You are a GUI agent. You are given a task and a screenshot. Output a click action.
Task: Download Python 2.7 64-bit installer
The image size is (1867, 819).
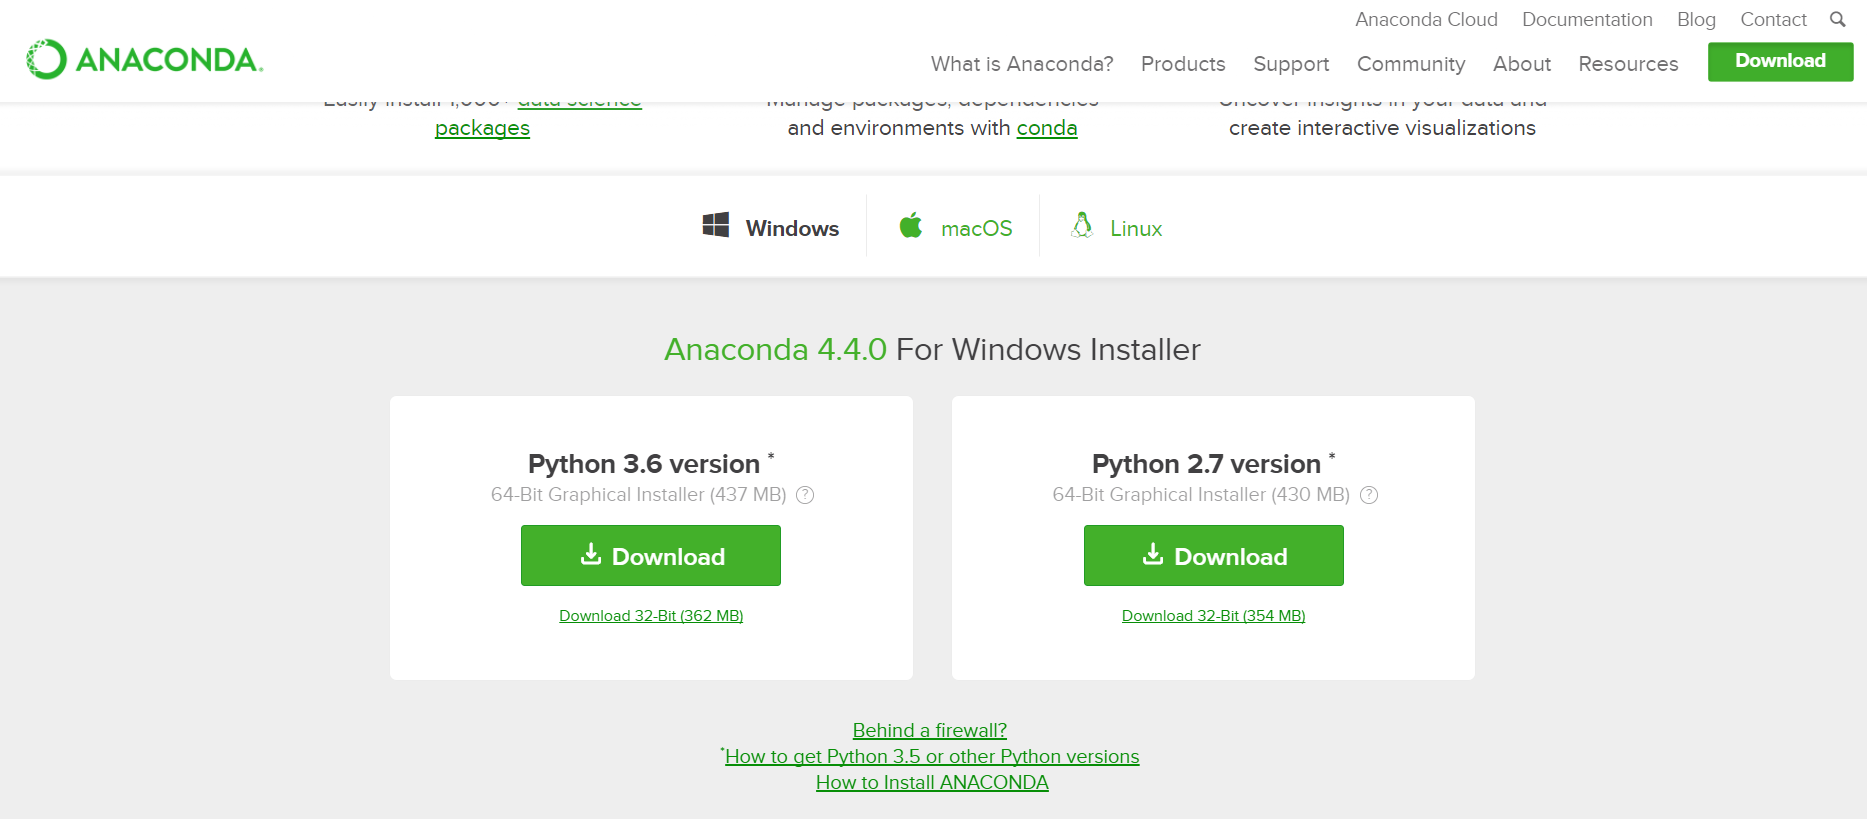point(1213,556)
